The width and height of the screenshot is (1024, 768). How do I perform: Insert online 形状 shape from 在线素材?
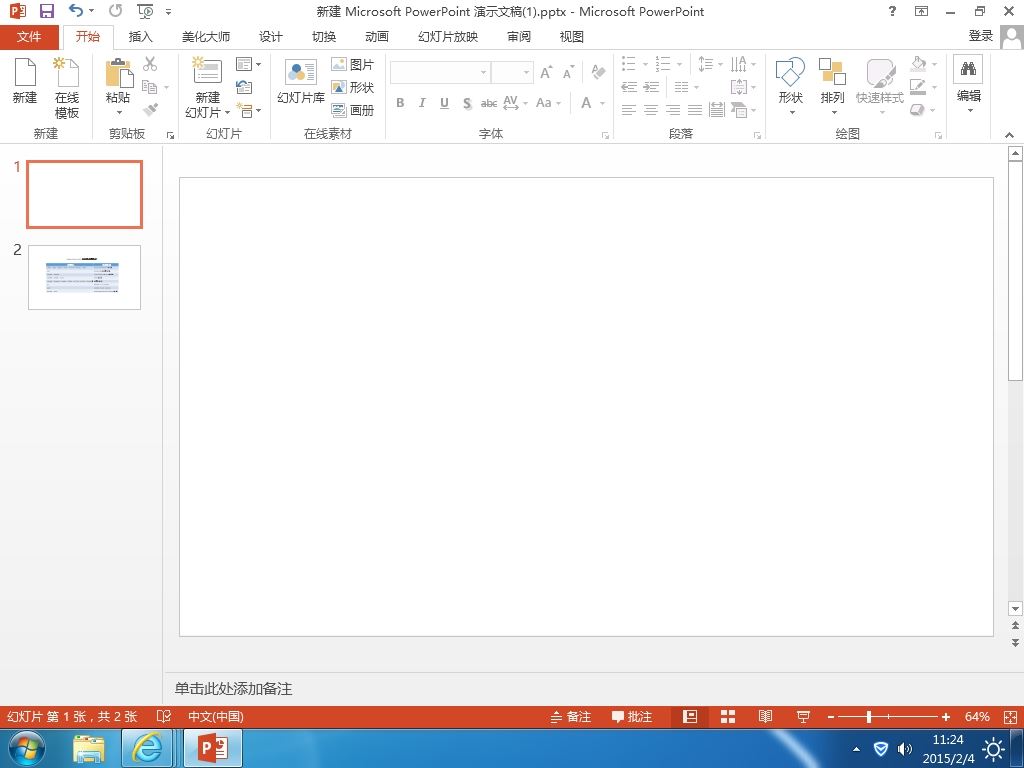(x=353, y=87)
